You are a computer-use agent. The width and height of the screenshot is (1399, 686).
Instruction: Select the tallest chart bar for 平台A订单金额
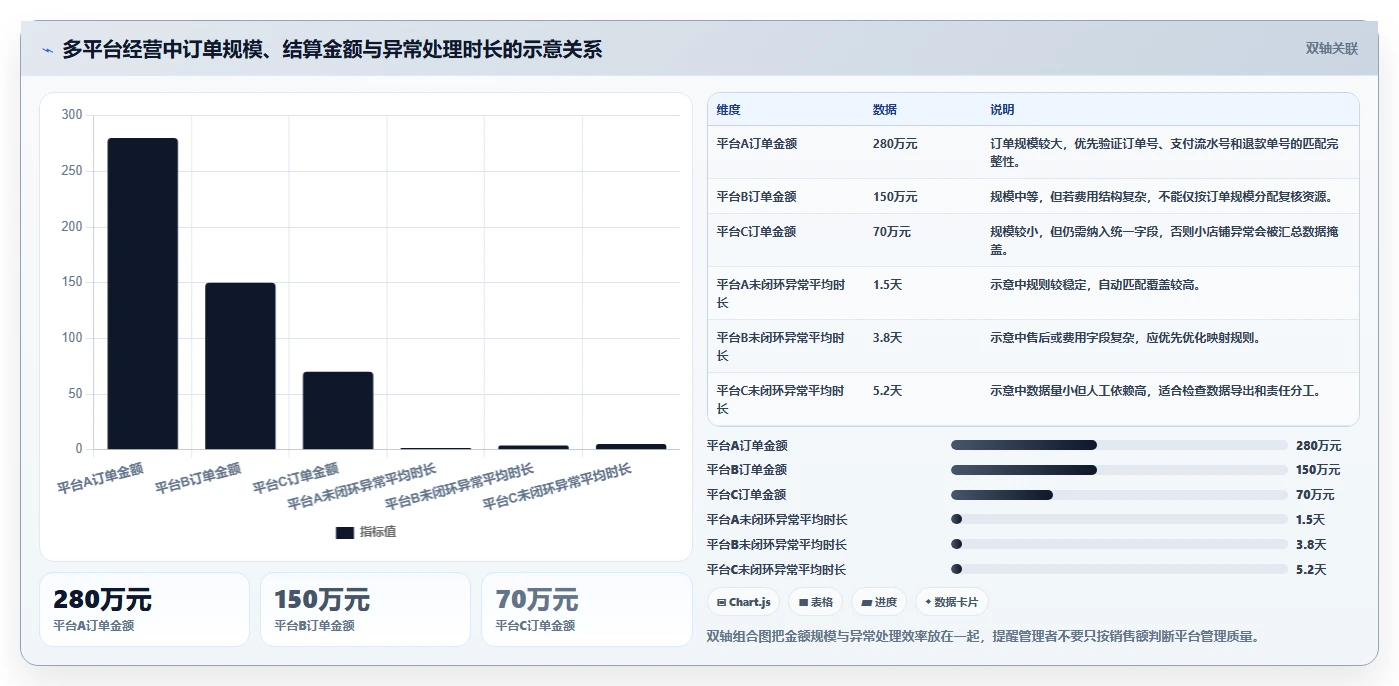point(142,294)
